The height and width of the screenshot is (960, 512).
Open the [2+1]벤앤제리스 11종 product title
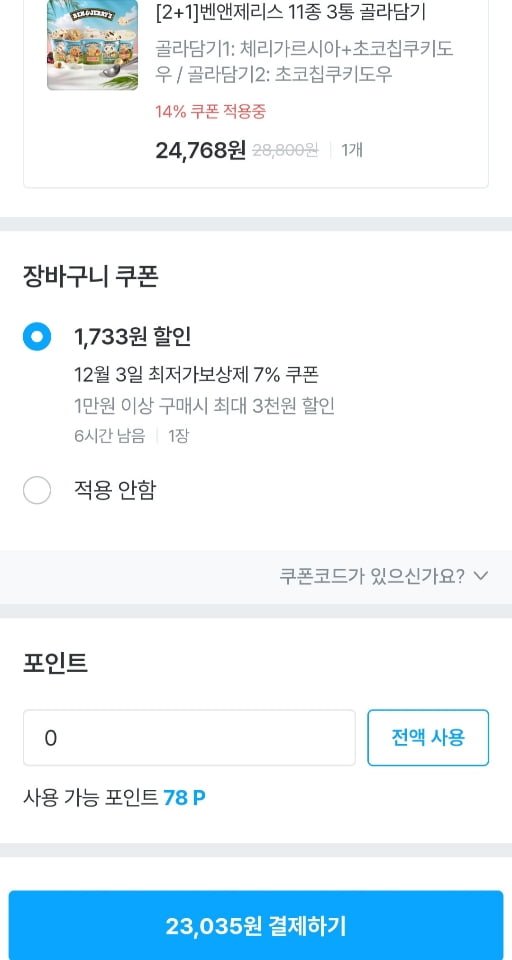[291, 12]
